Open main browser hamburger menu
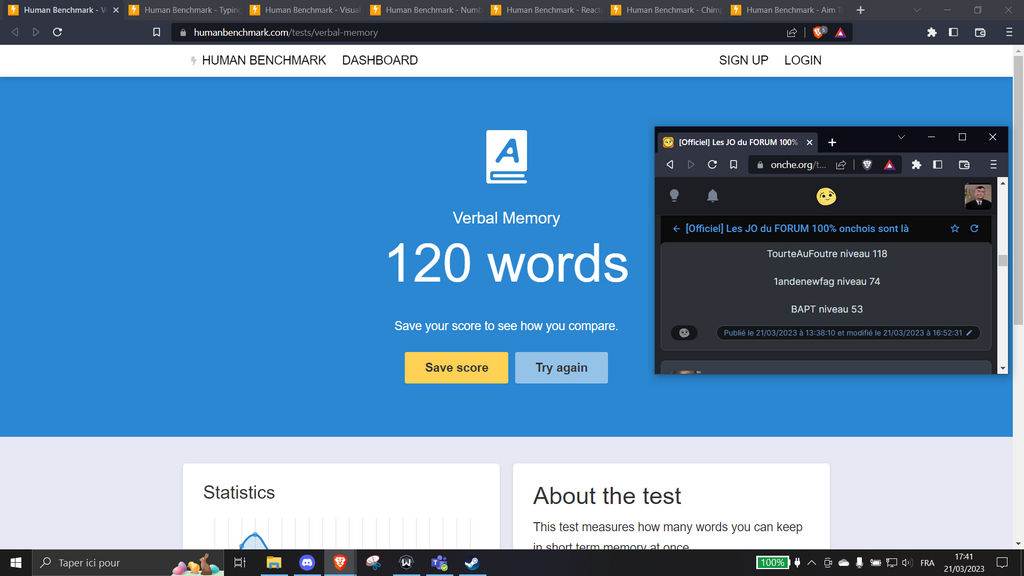The width and height of the screenshot is (1024, 576). 1009,32
